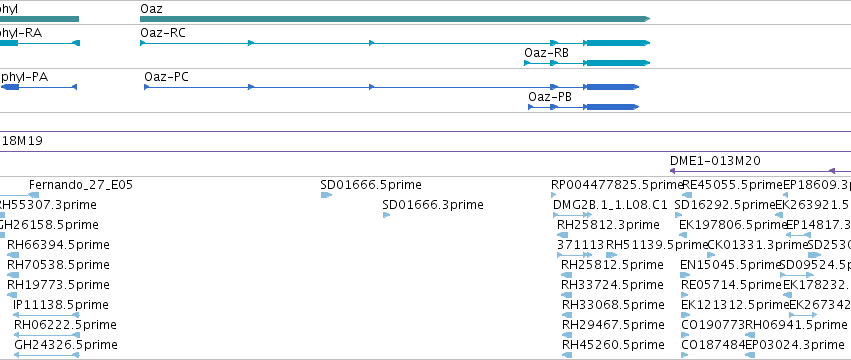This screenshot has height=360, width=851.
Task: Click EST GH26158.5prime
Action: point(49,225)
